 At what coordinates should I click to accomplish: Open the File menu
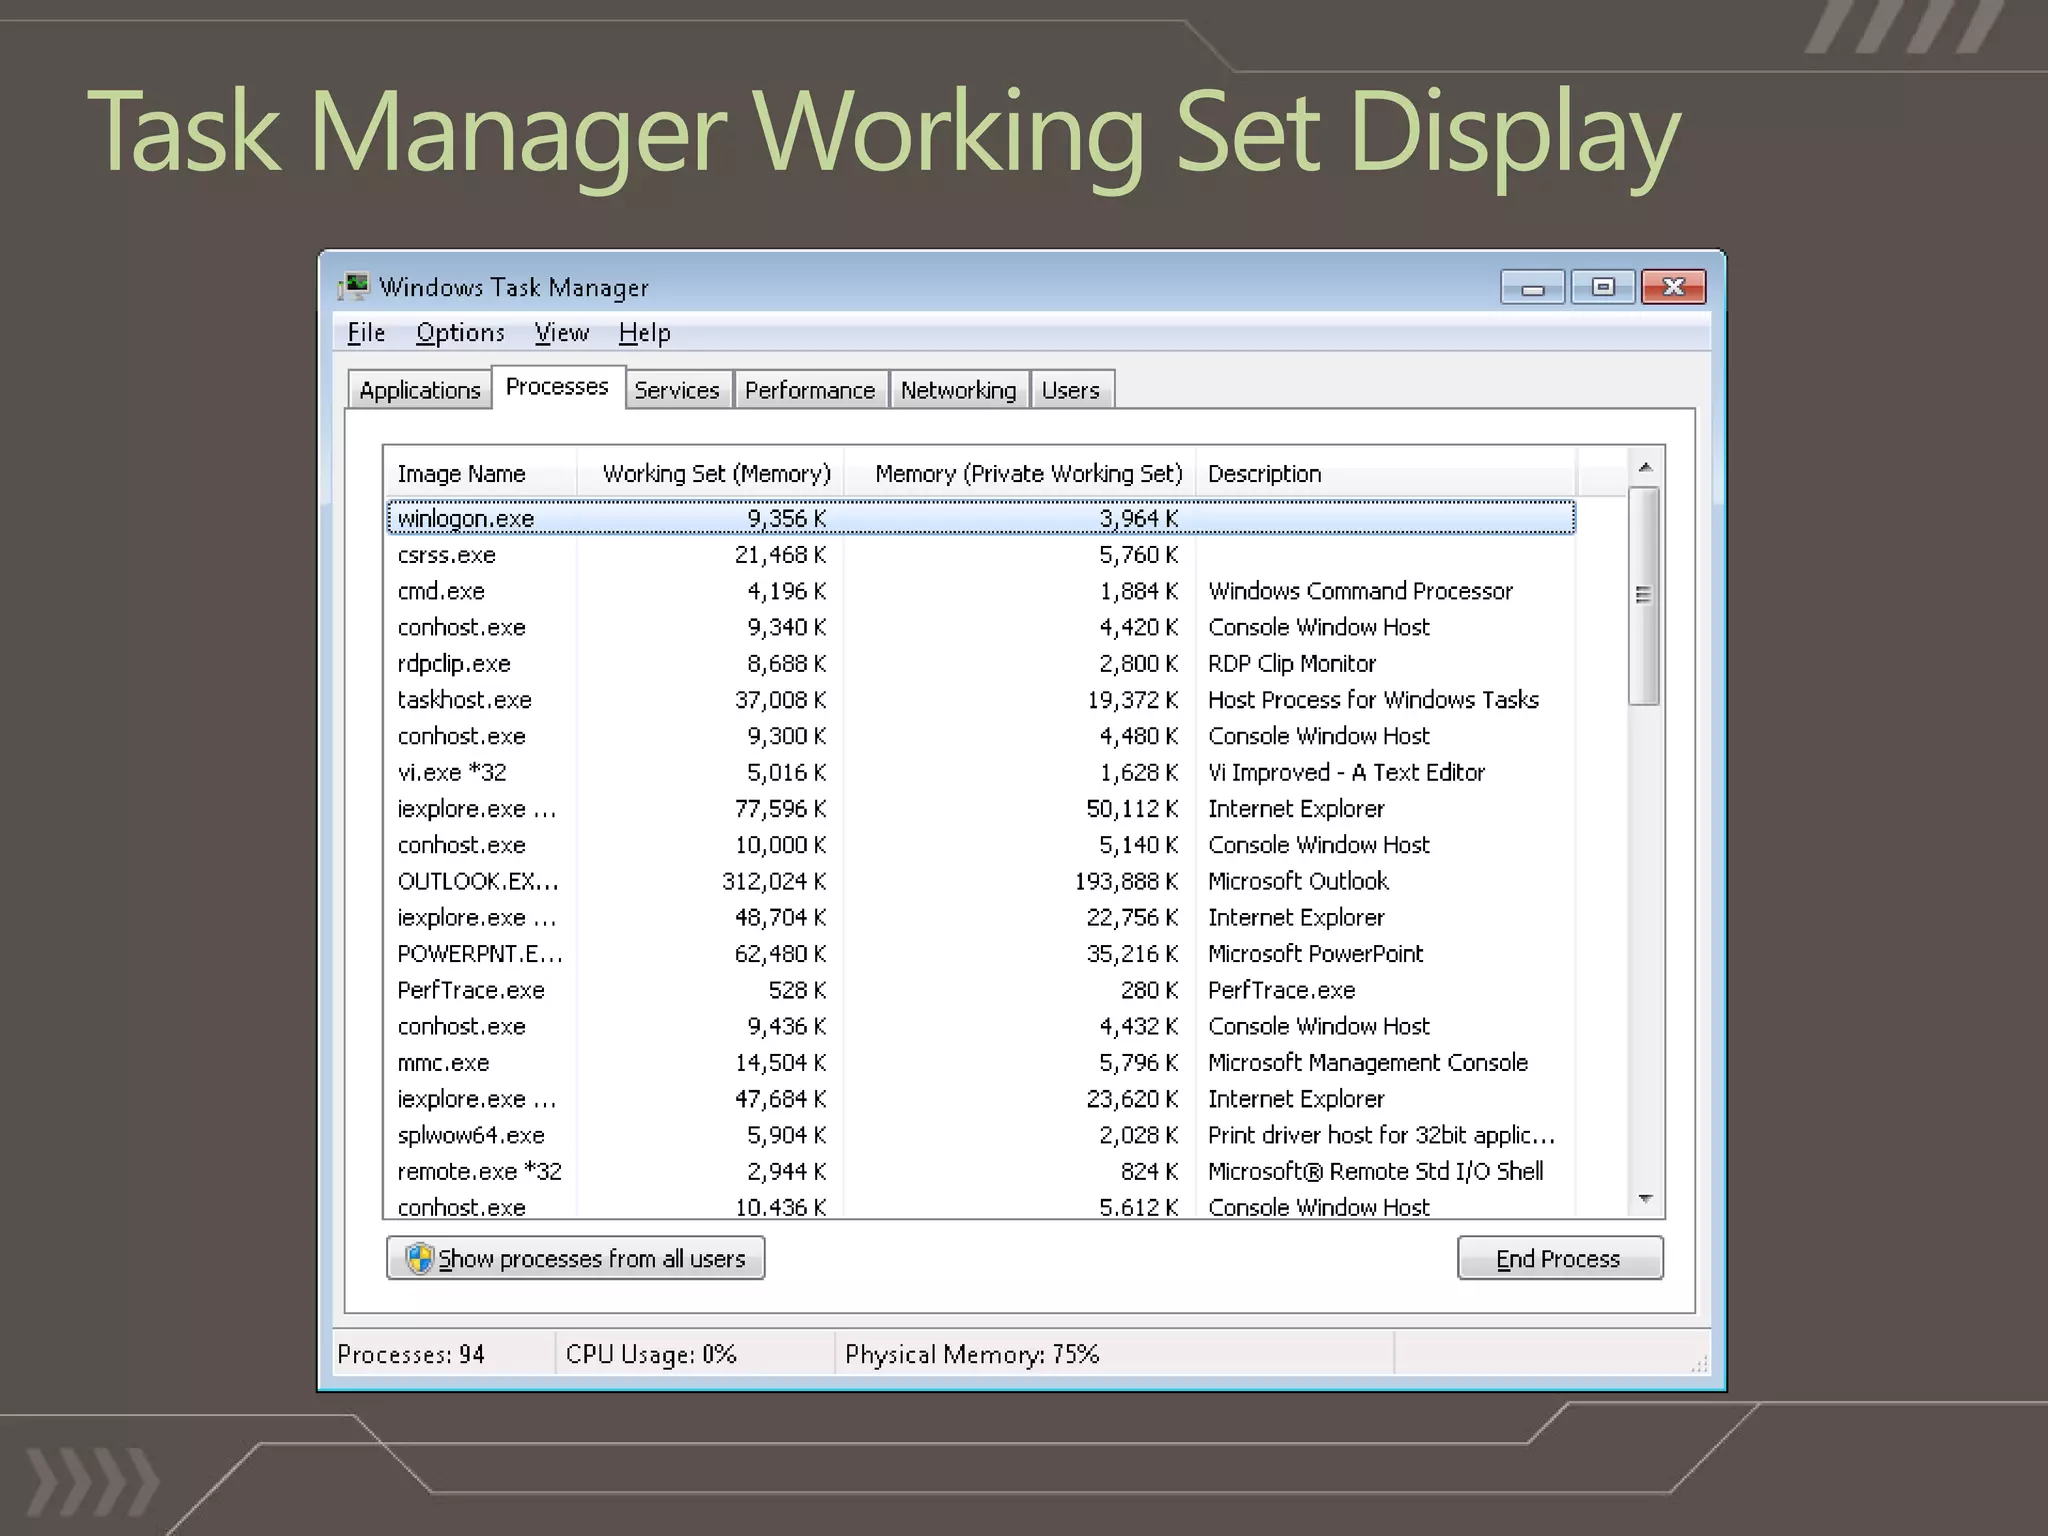[x=366, y=333]
